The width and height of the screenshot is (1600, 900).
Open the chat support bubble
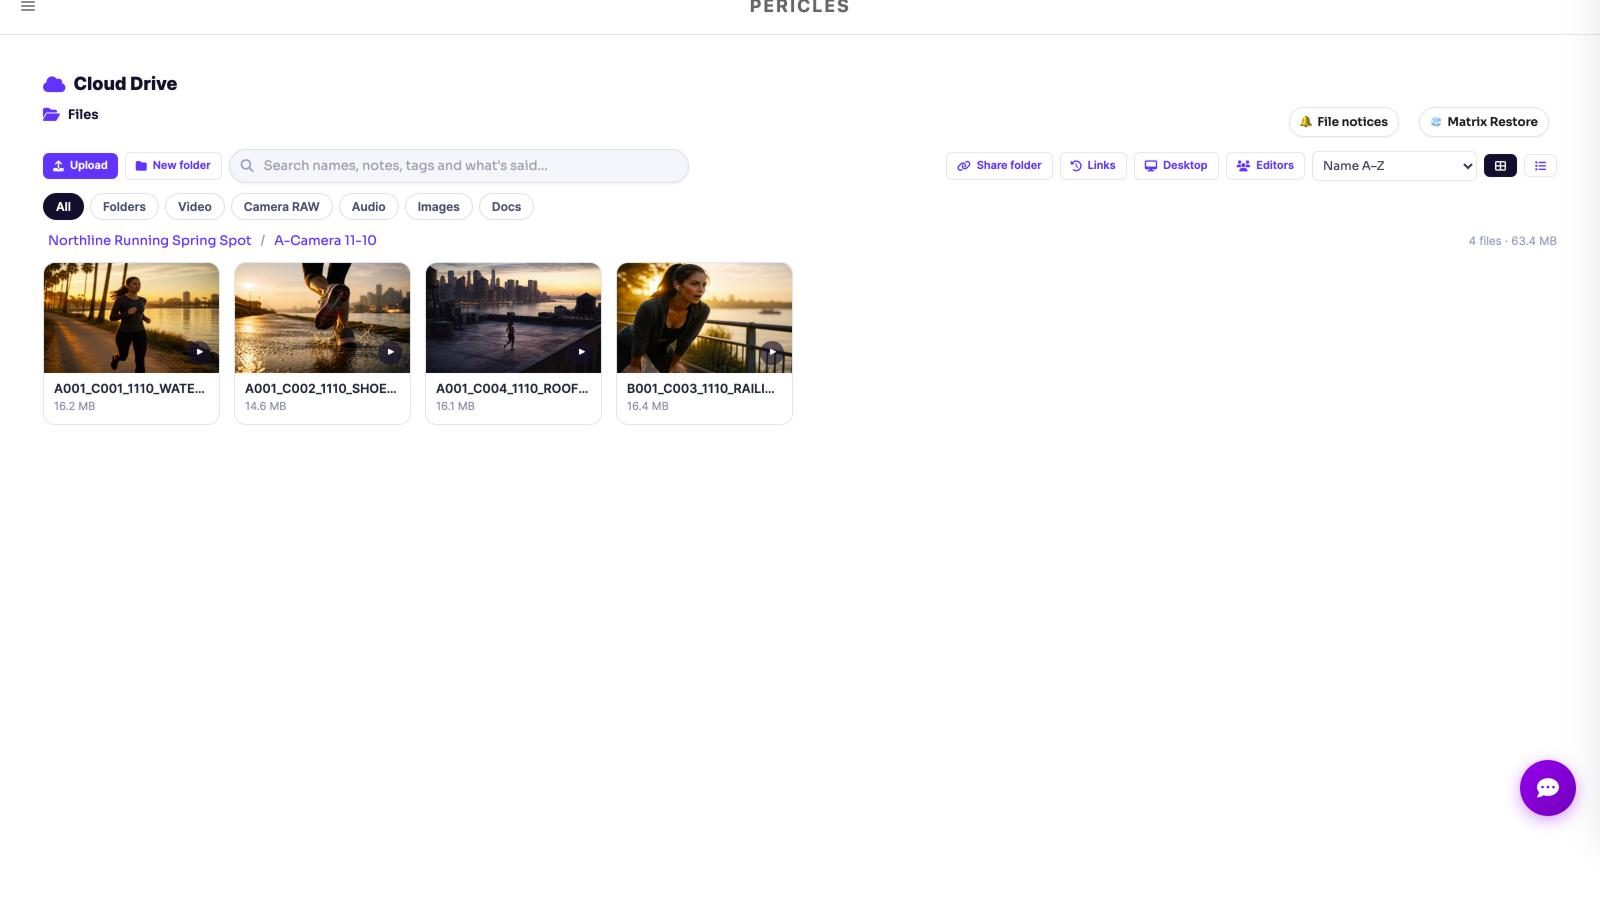(x=1547, y=788)
